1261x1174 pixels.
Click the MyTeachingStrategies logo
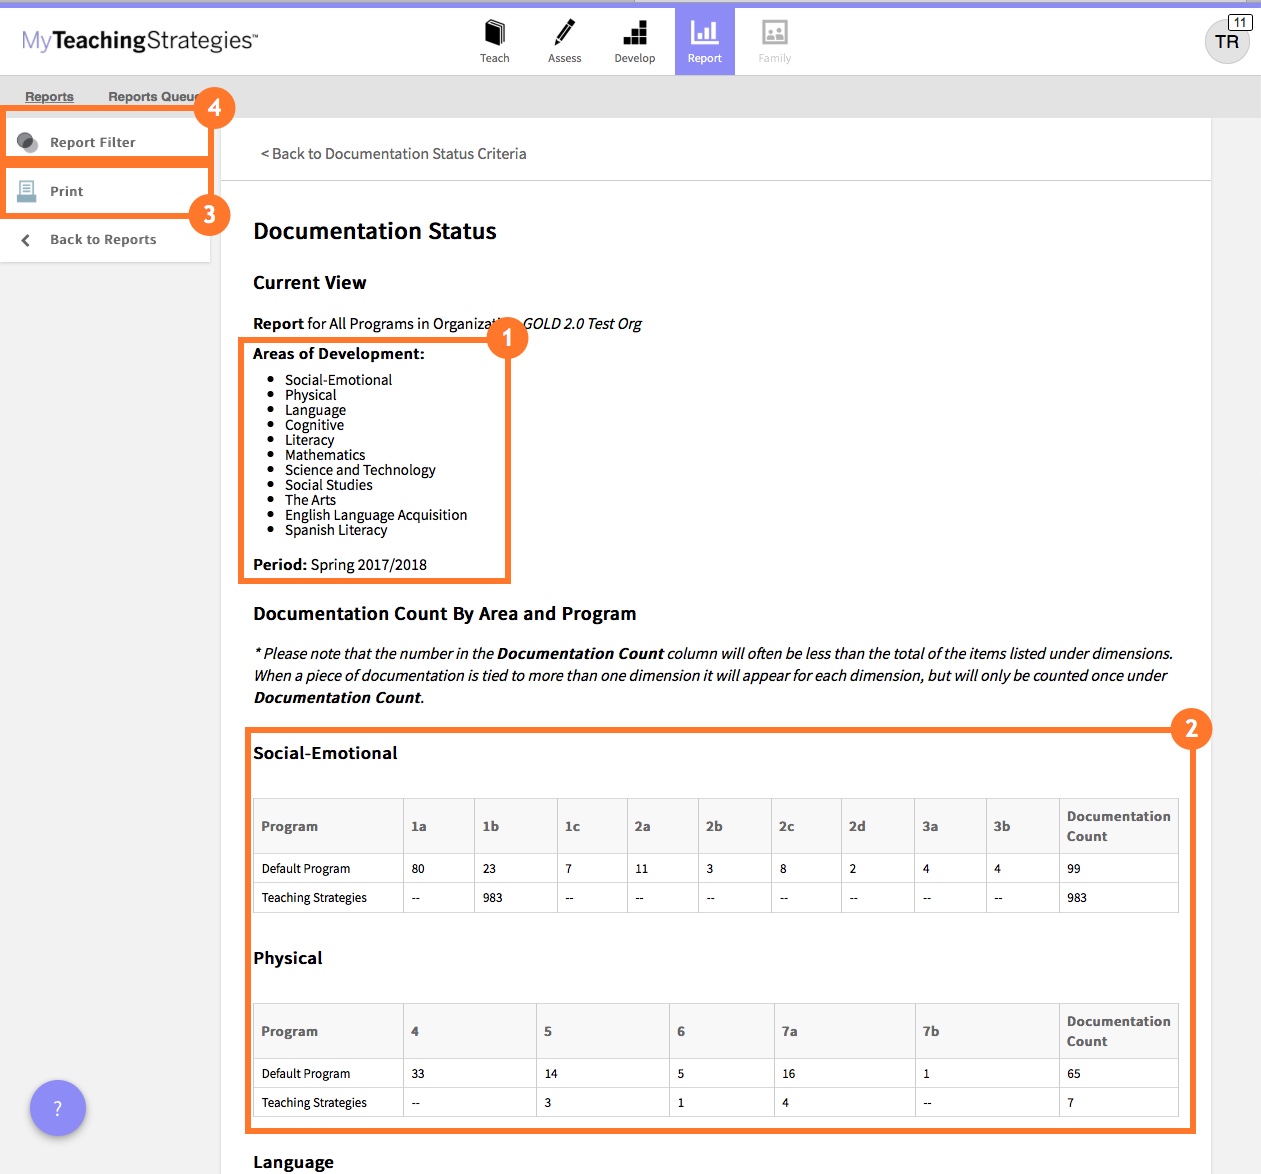pos(137,41)
